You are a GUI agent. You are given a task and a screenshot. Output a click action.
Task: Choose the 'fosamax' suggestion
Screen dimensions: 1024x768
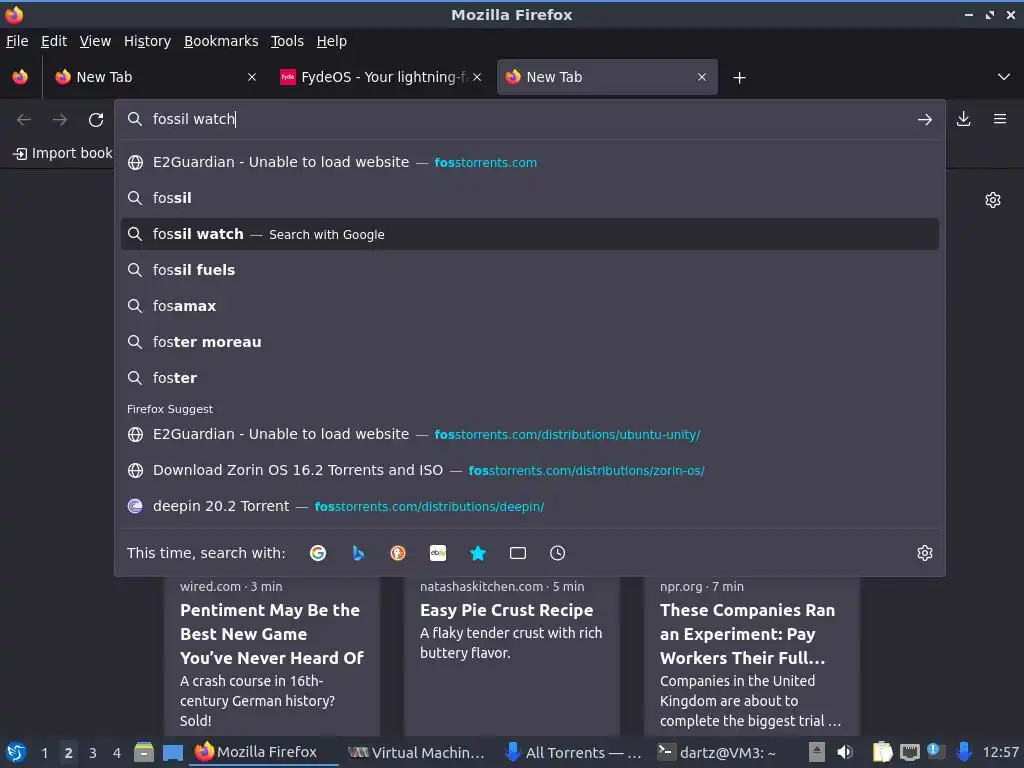[530, 306]
